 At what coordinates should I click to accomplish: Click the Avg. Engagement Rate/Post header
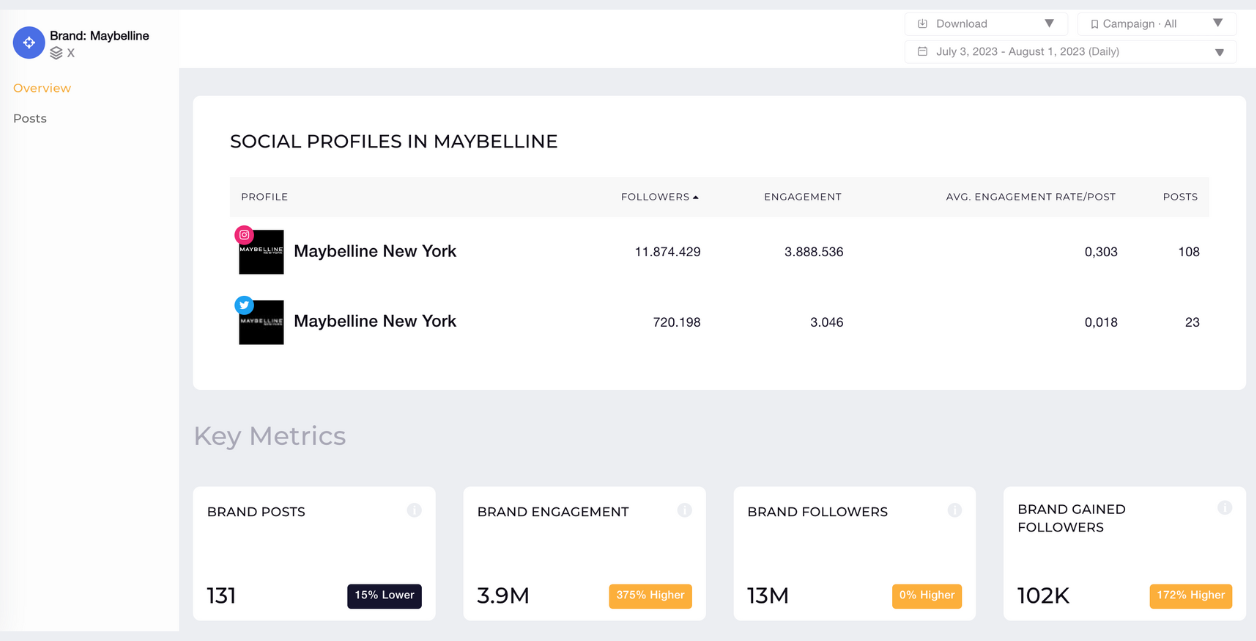[1031, 197]
